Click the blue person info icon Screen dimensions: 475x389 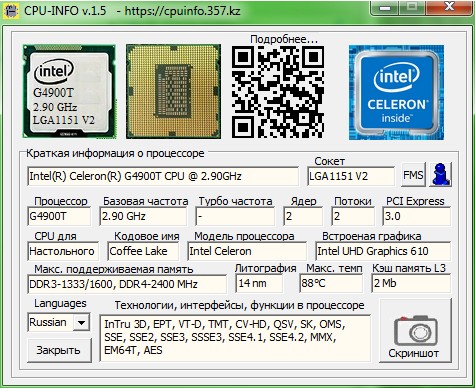pyautogui.click(x=441, y=174)
